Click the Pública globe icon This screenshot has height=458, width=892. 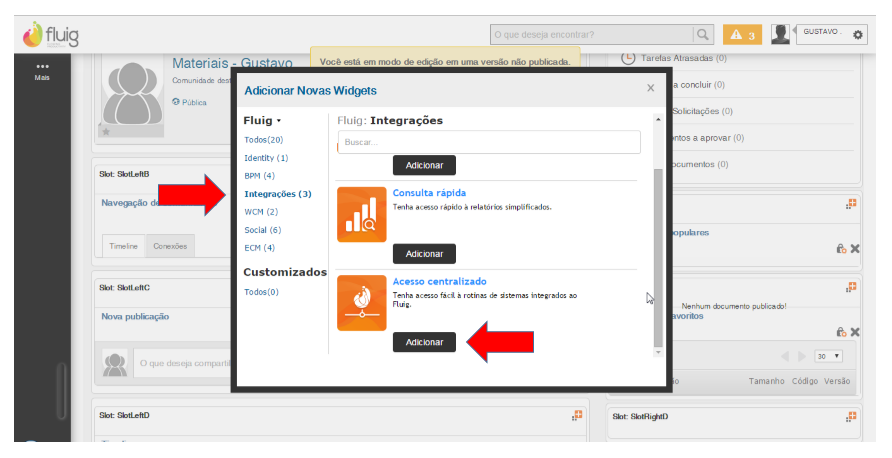tap(176, 102)
